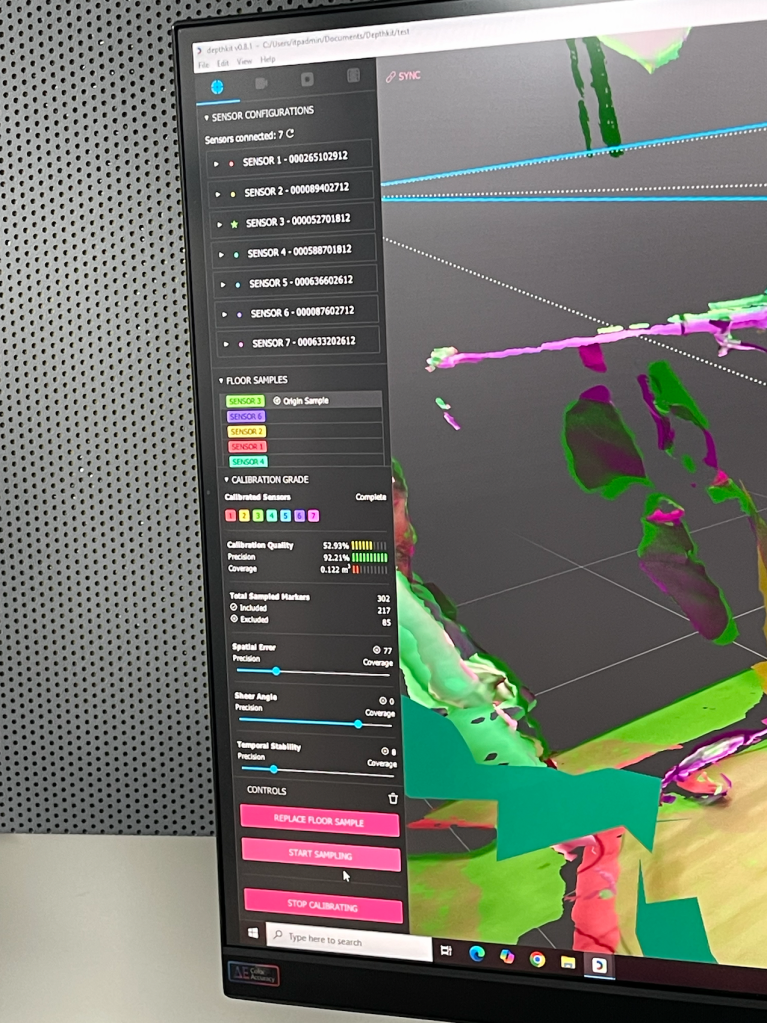The height and width of the screenshot is (1023, 767).
Task: Collapse the Calibration Grade section
Action: [226, 480]
